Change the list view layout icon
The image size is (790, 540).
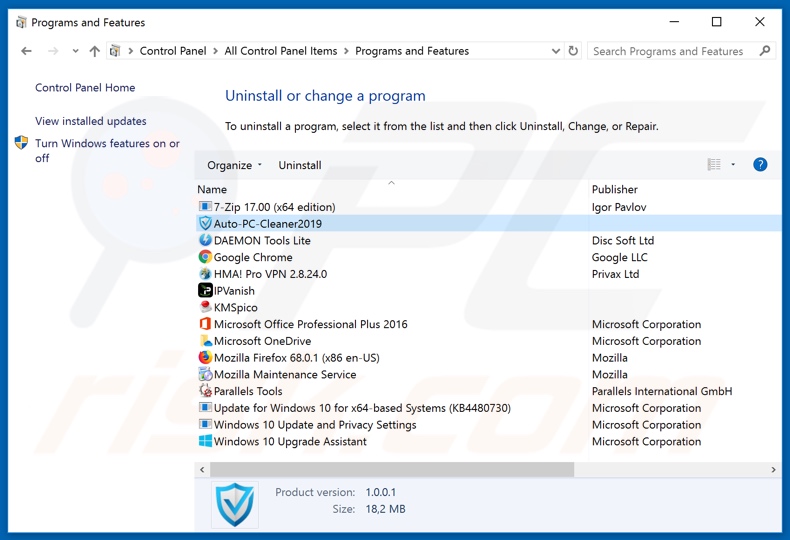click(x=714, y=164)
